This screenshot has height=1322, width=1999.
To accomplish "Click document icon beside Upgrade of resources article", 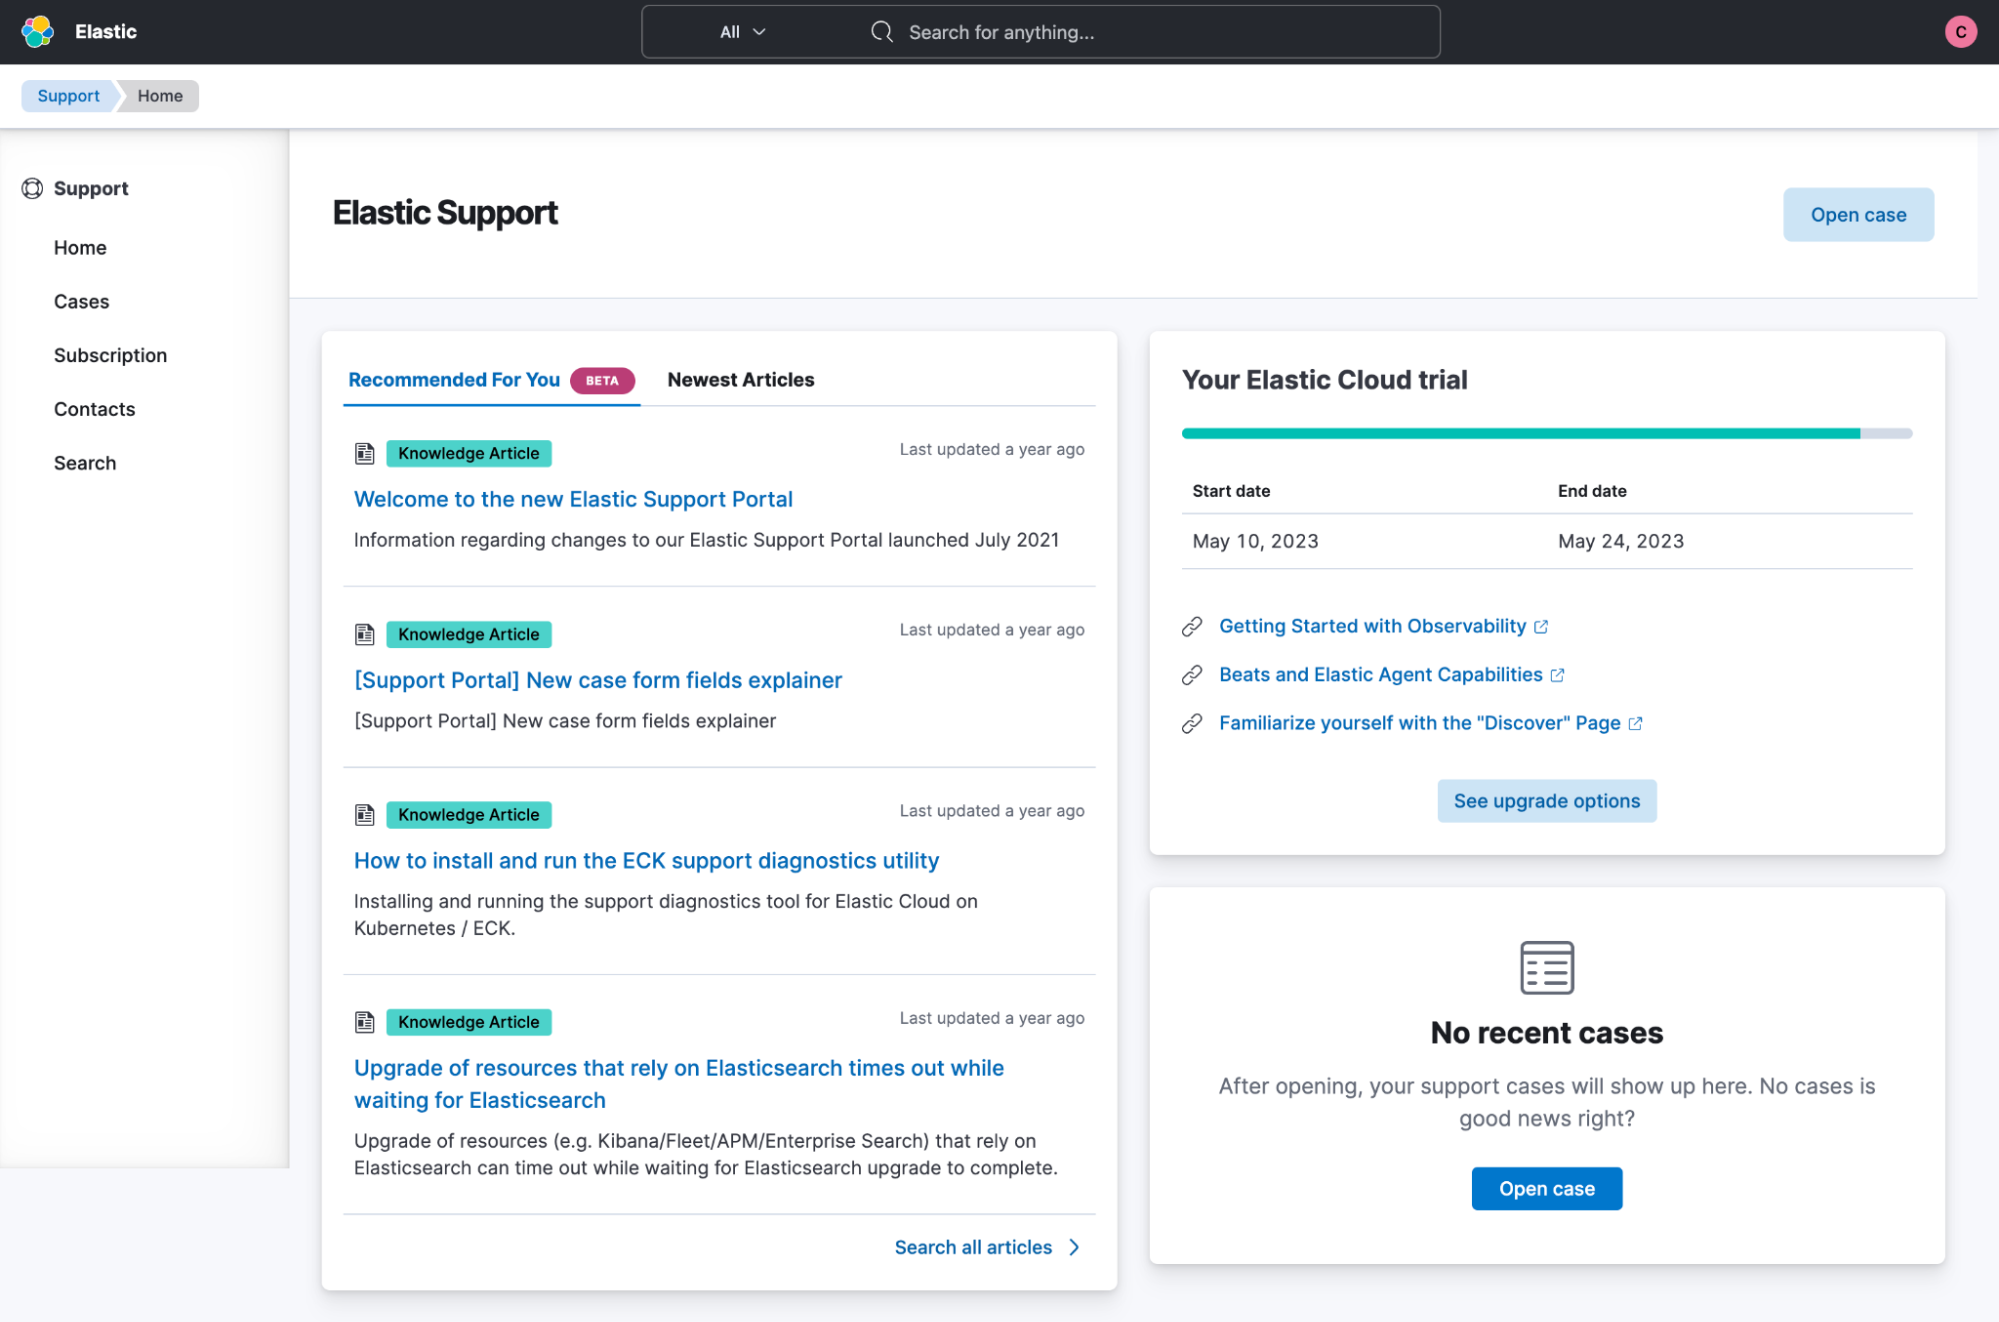I will pyautogui.click(x=364, y=1022).
